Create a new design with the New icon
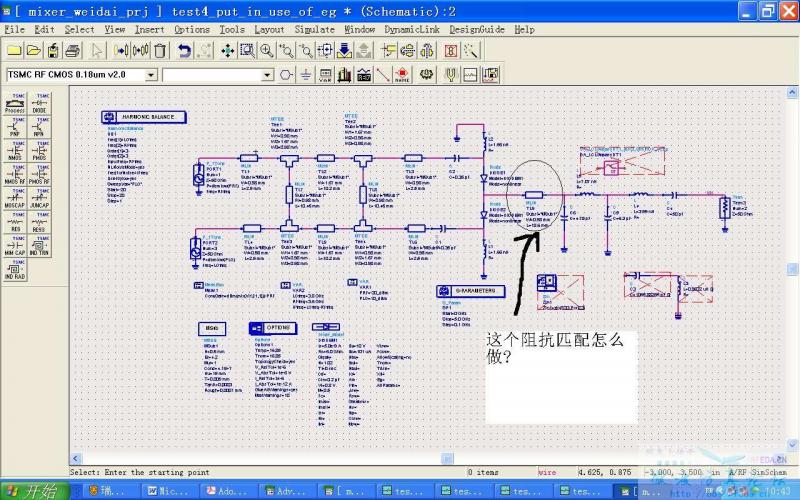Viewport: 800px width, 500px height. [x=14, y=51]
